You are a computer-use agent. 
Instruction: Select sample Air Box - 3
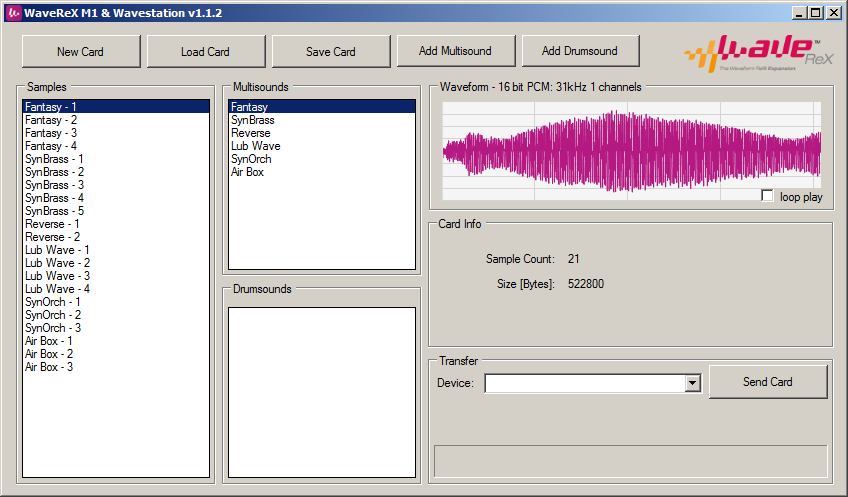[x=116, y=366]
